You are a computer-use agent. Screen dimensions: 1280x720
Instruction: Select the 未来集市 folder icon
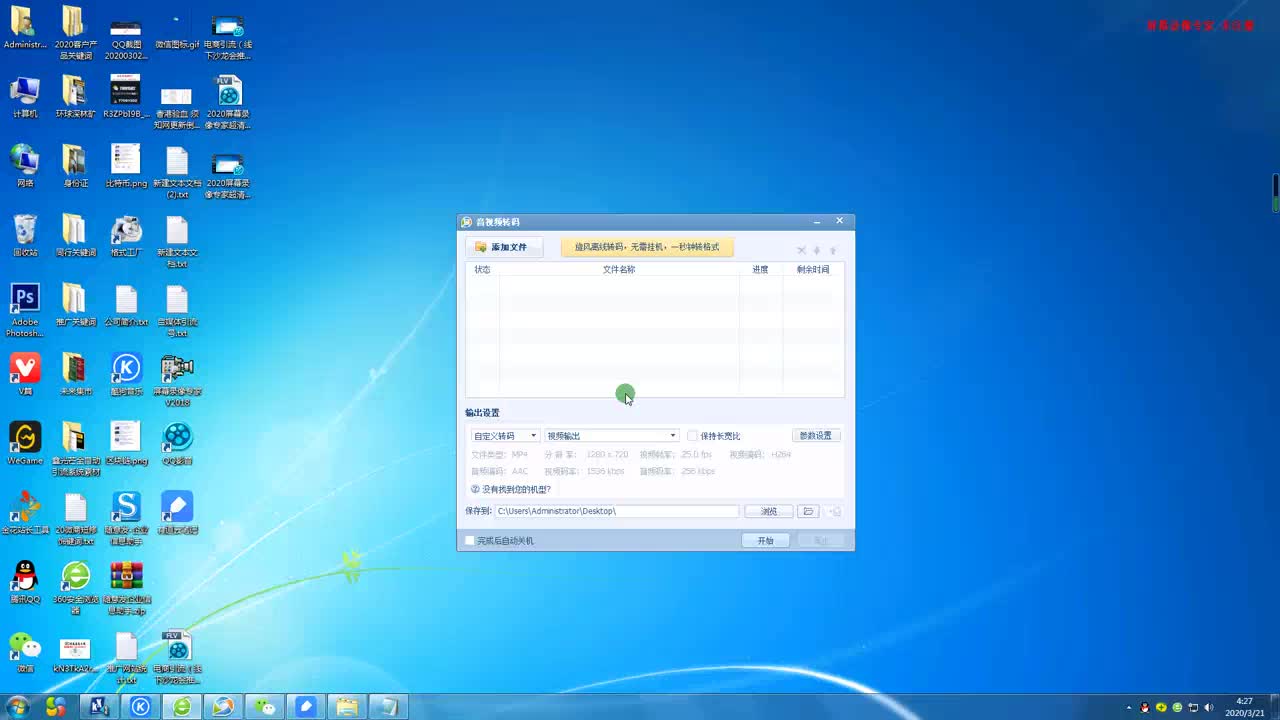[76, 374]
